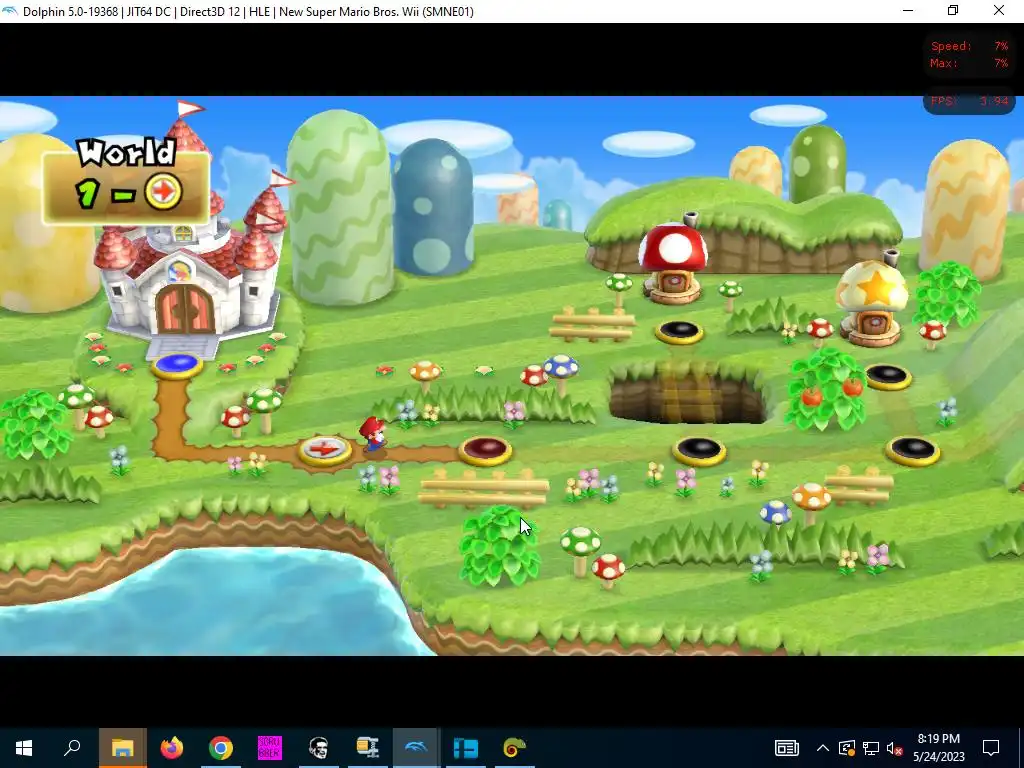
Task: Open File Explorer from the taskbar
Action: tap(122, 748)
